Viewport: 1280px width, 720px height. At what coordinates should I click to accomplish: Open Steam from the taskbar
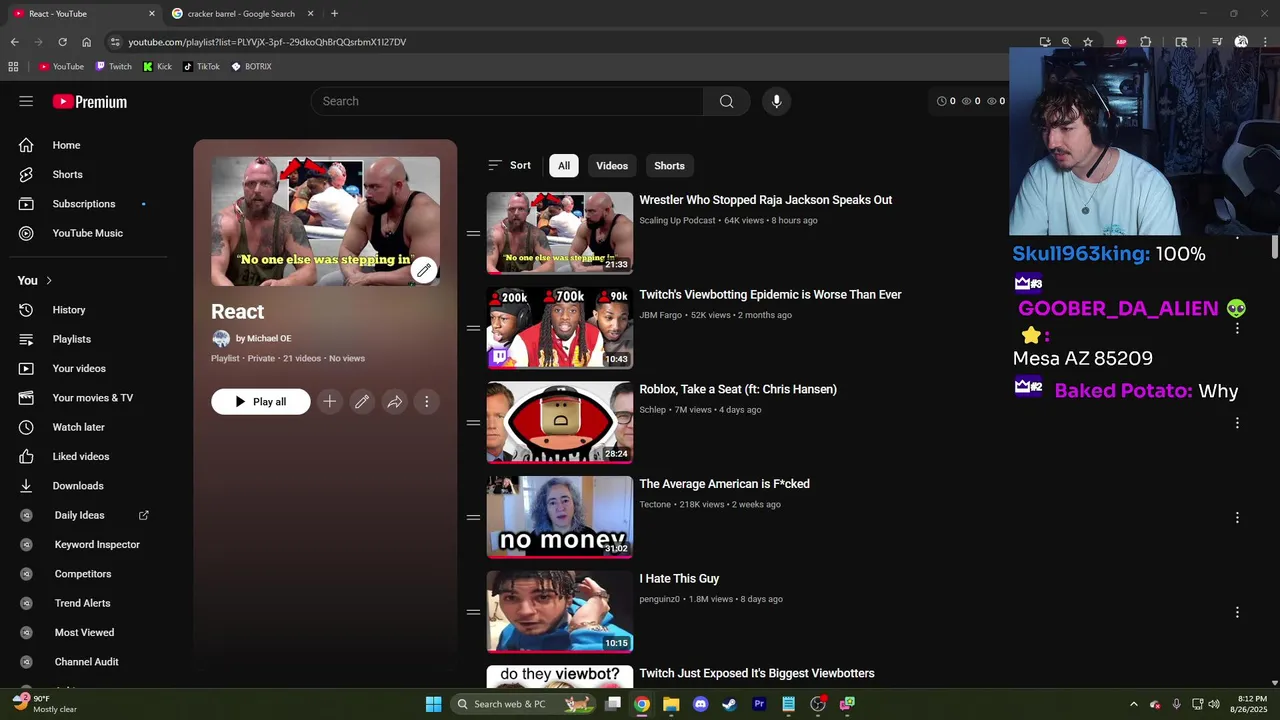point(730,704)
